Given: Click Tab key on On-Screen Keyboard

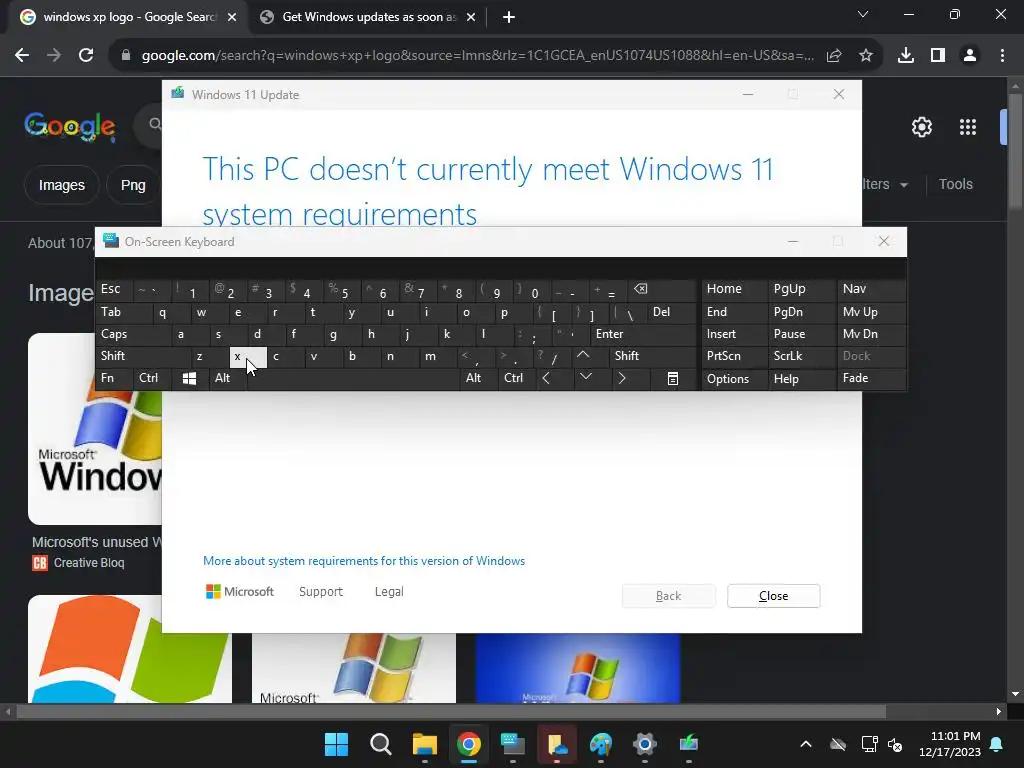Looking at the screenshot, I should (x=123, y=312).
